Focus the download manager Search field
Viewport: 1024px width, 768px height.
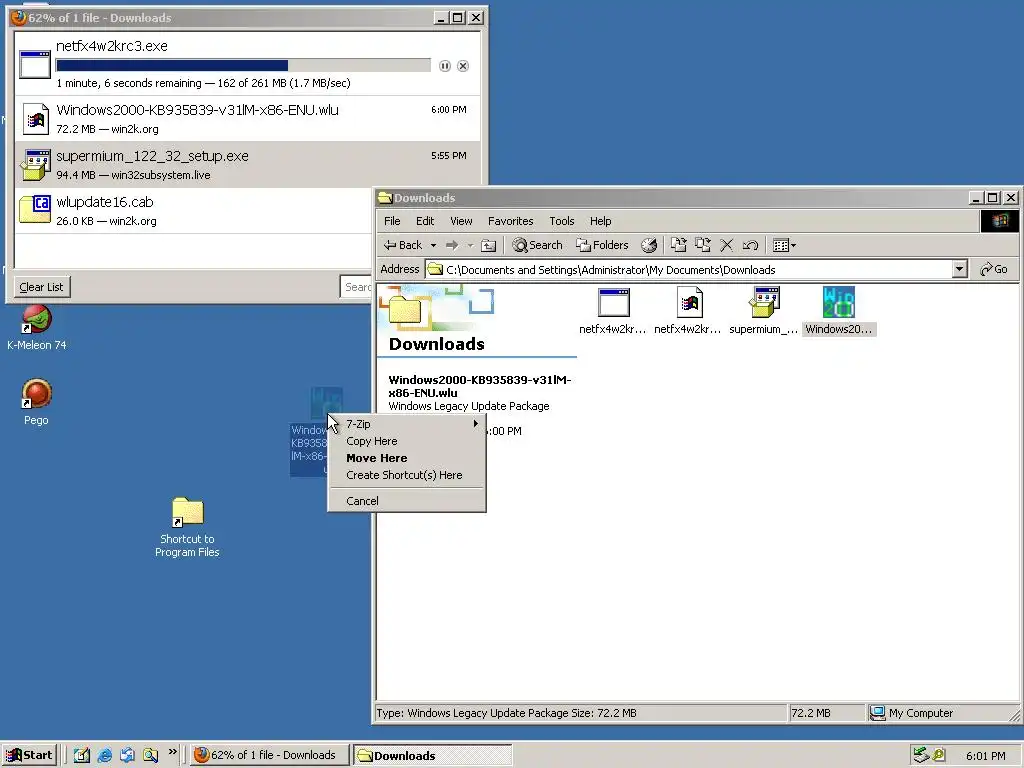(357, 287)
